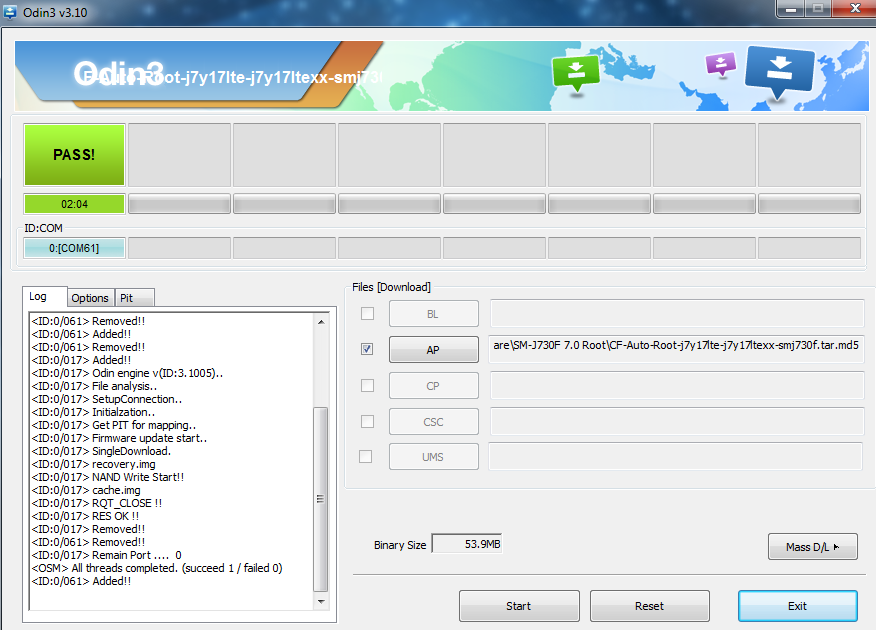Close the Odin3 window
The image size is (877, 631).
pos(854,9)
